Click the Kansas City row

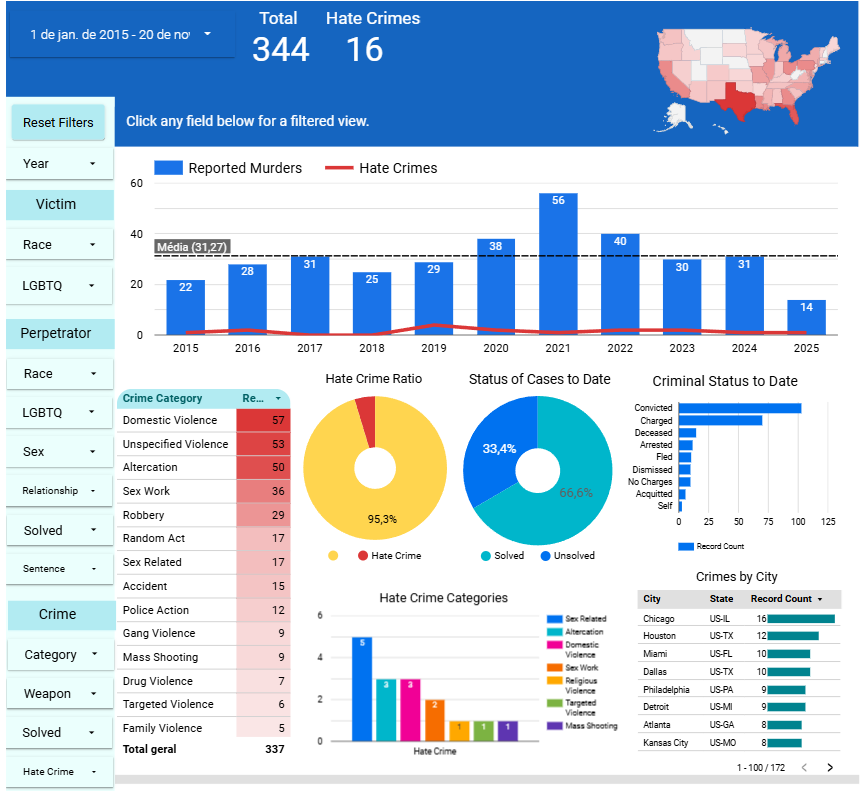[739, 742]
